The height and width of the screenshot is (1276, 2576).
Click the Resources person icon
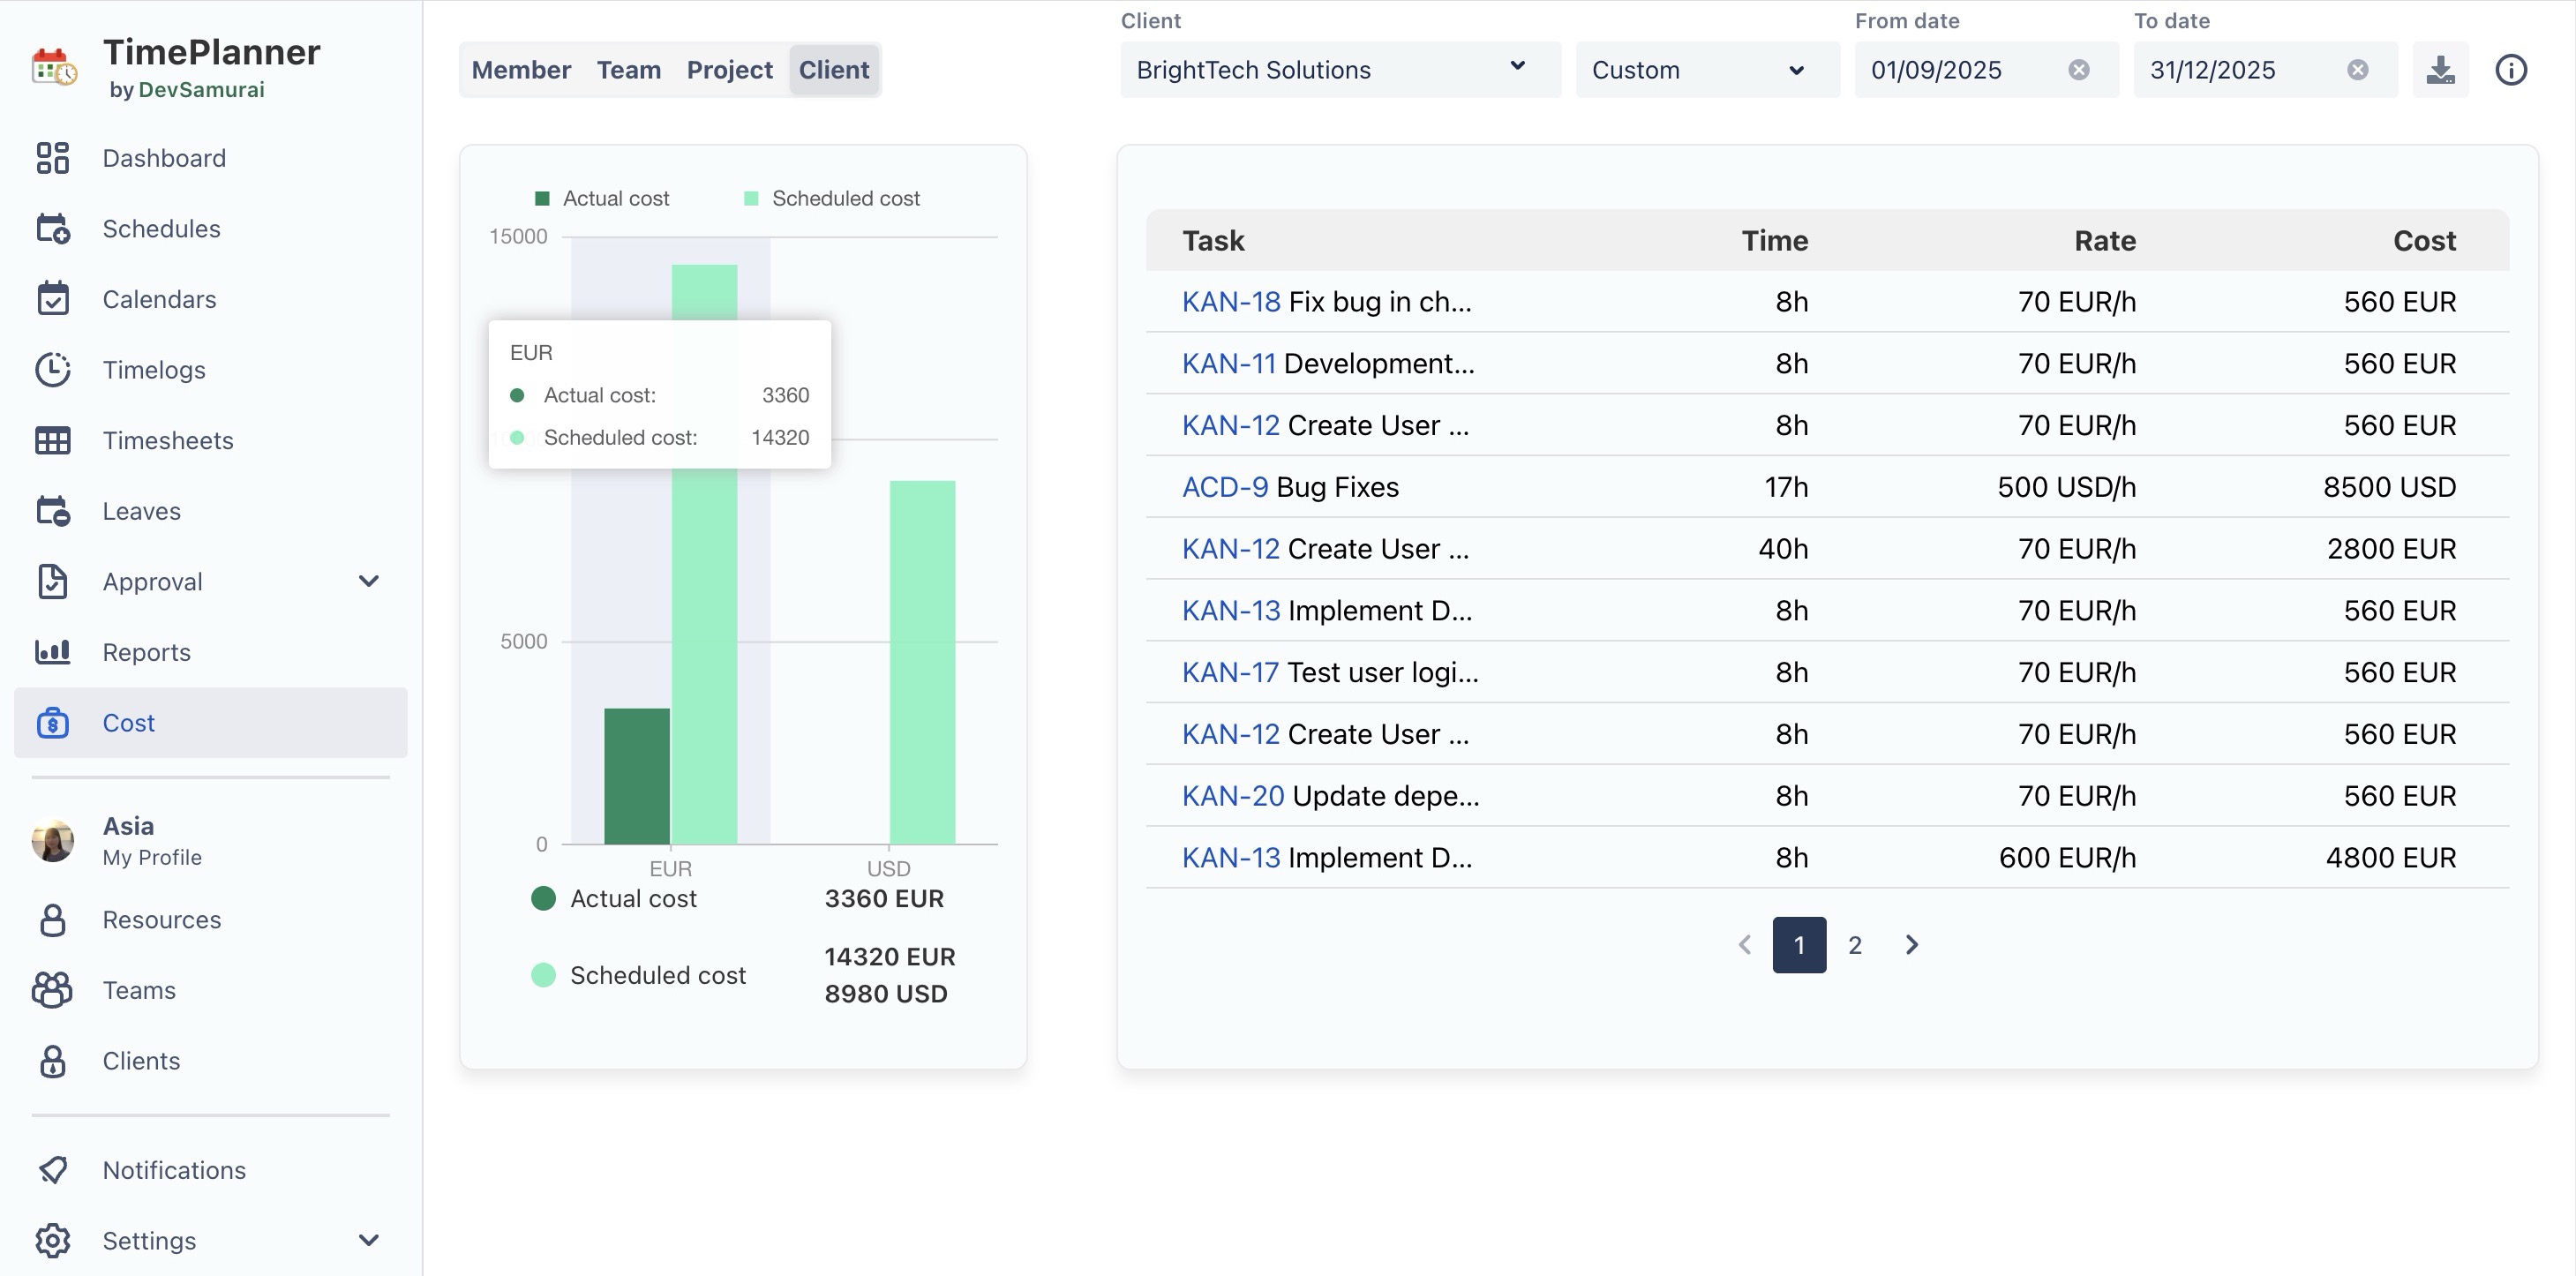[x=52, y=919]
